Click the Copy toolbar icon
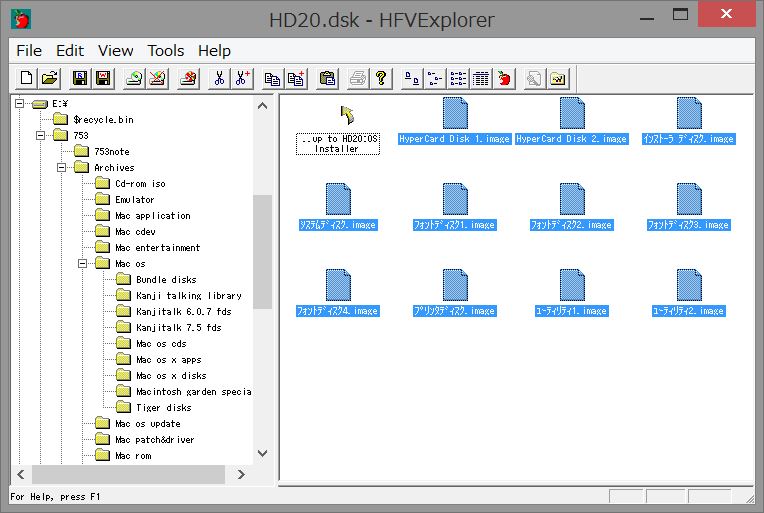764x513 pixels. click(272, 78)
